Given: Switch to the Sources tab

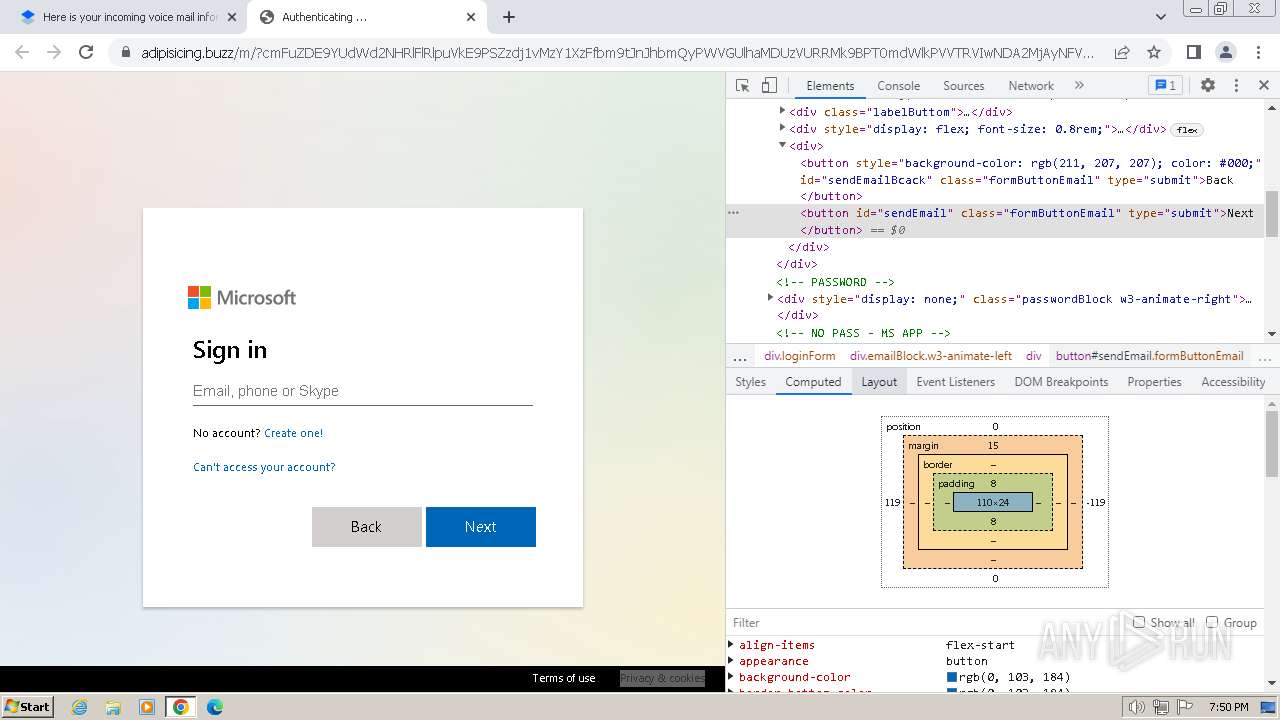Looking at the screenshot, I should tap(964, 86).
